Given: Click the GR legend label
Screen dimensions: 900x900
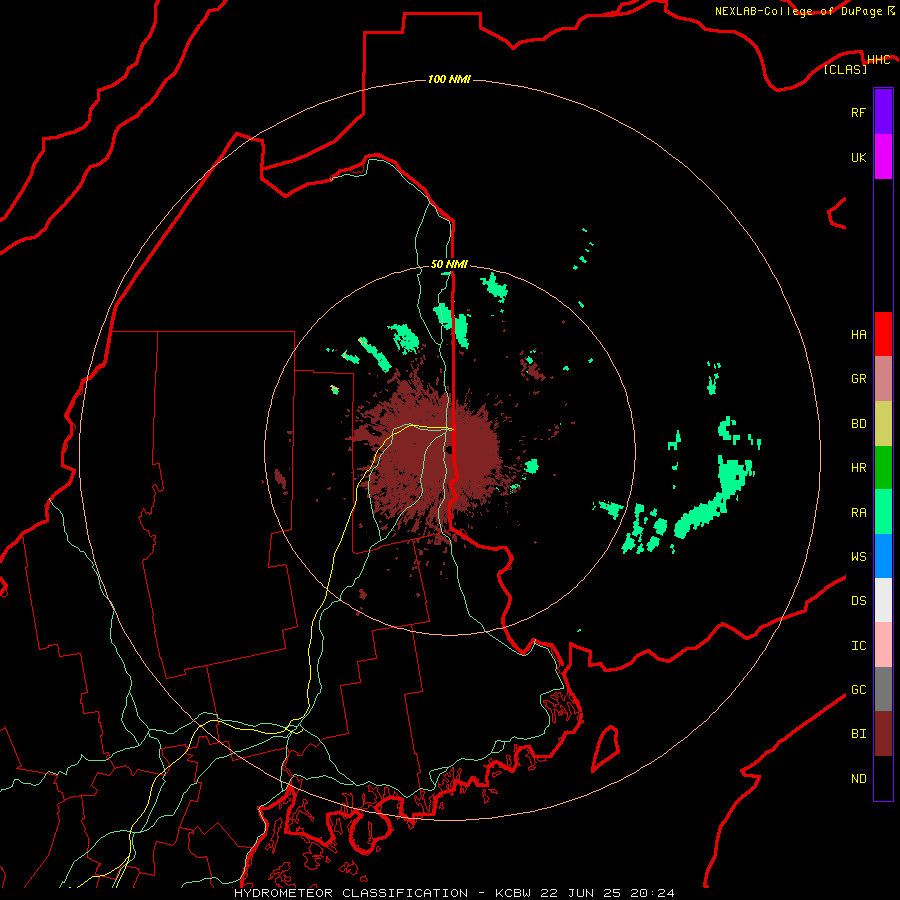Looking at the screenshot, I should 858,378.
